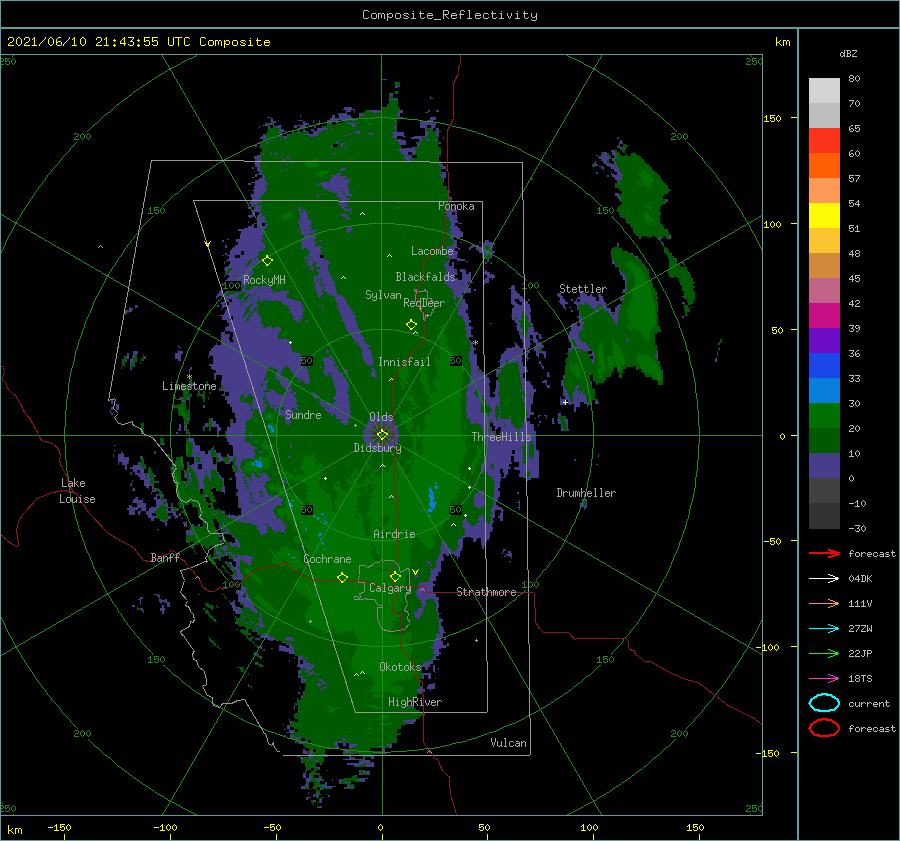Click the 80 value atop dBZ scale
Viewport: 900px width, 841px height.
(854, 79)
